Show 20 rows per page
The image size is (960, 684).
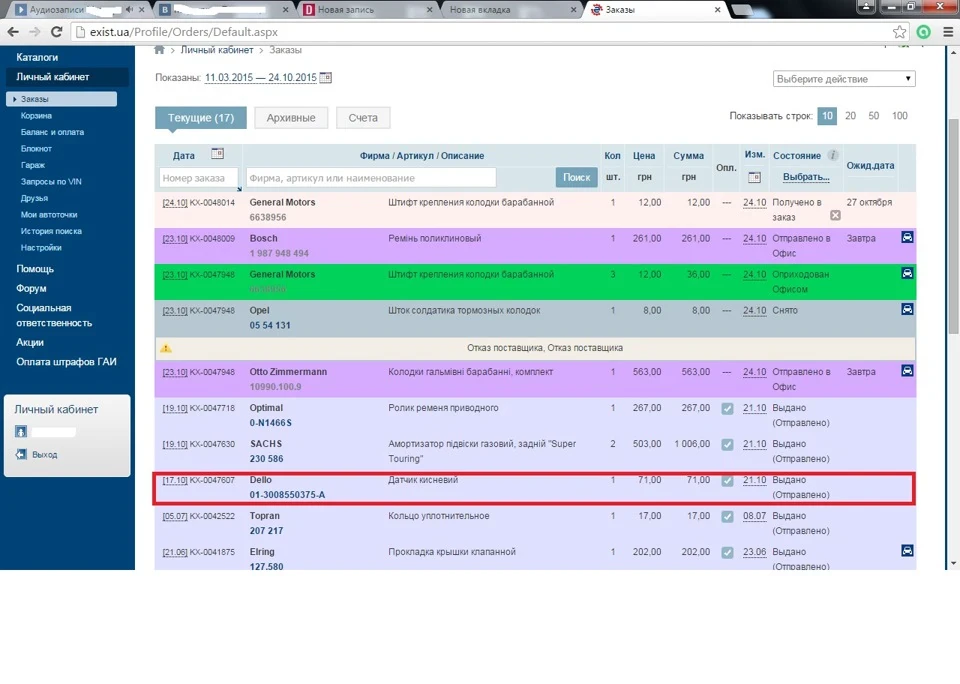850,116
